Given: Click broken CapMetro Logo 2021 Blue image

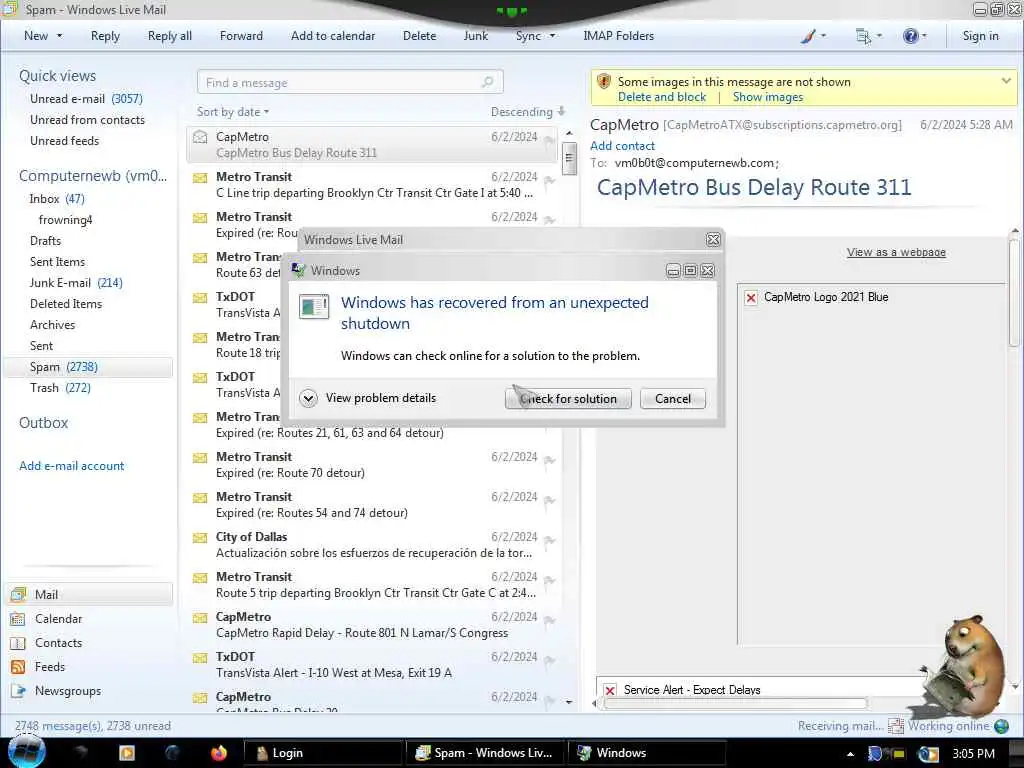Looking at the screenshot, I should point(751,298).
